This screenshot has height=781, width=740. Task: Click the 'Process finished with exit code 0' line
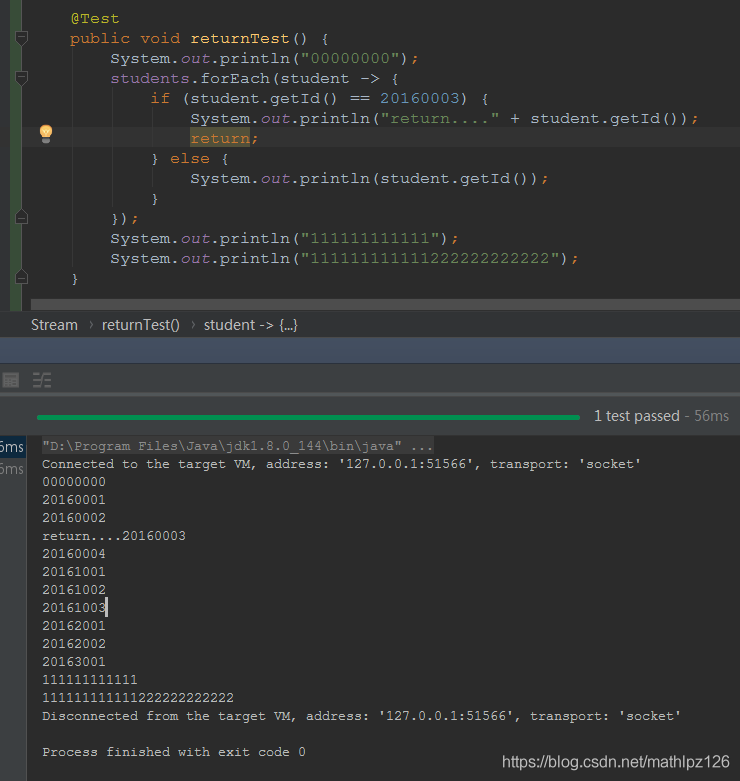(x=174, y=752)
